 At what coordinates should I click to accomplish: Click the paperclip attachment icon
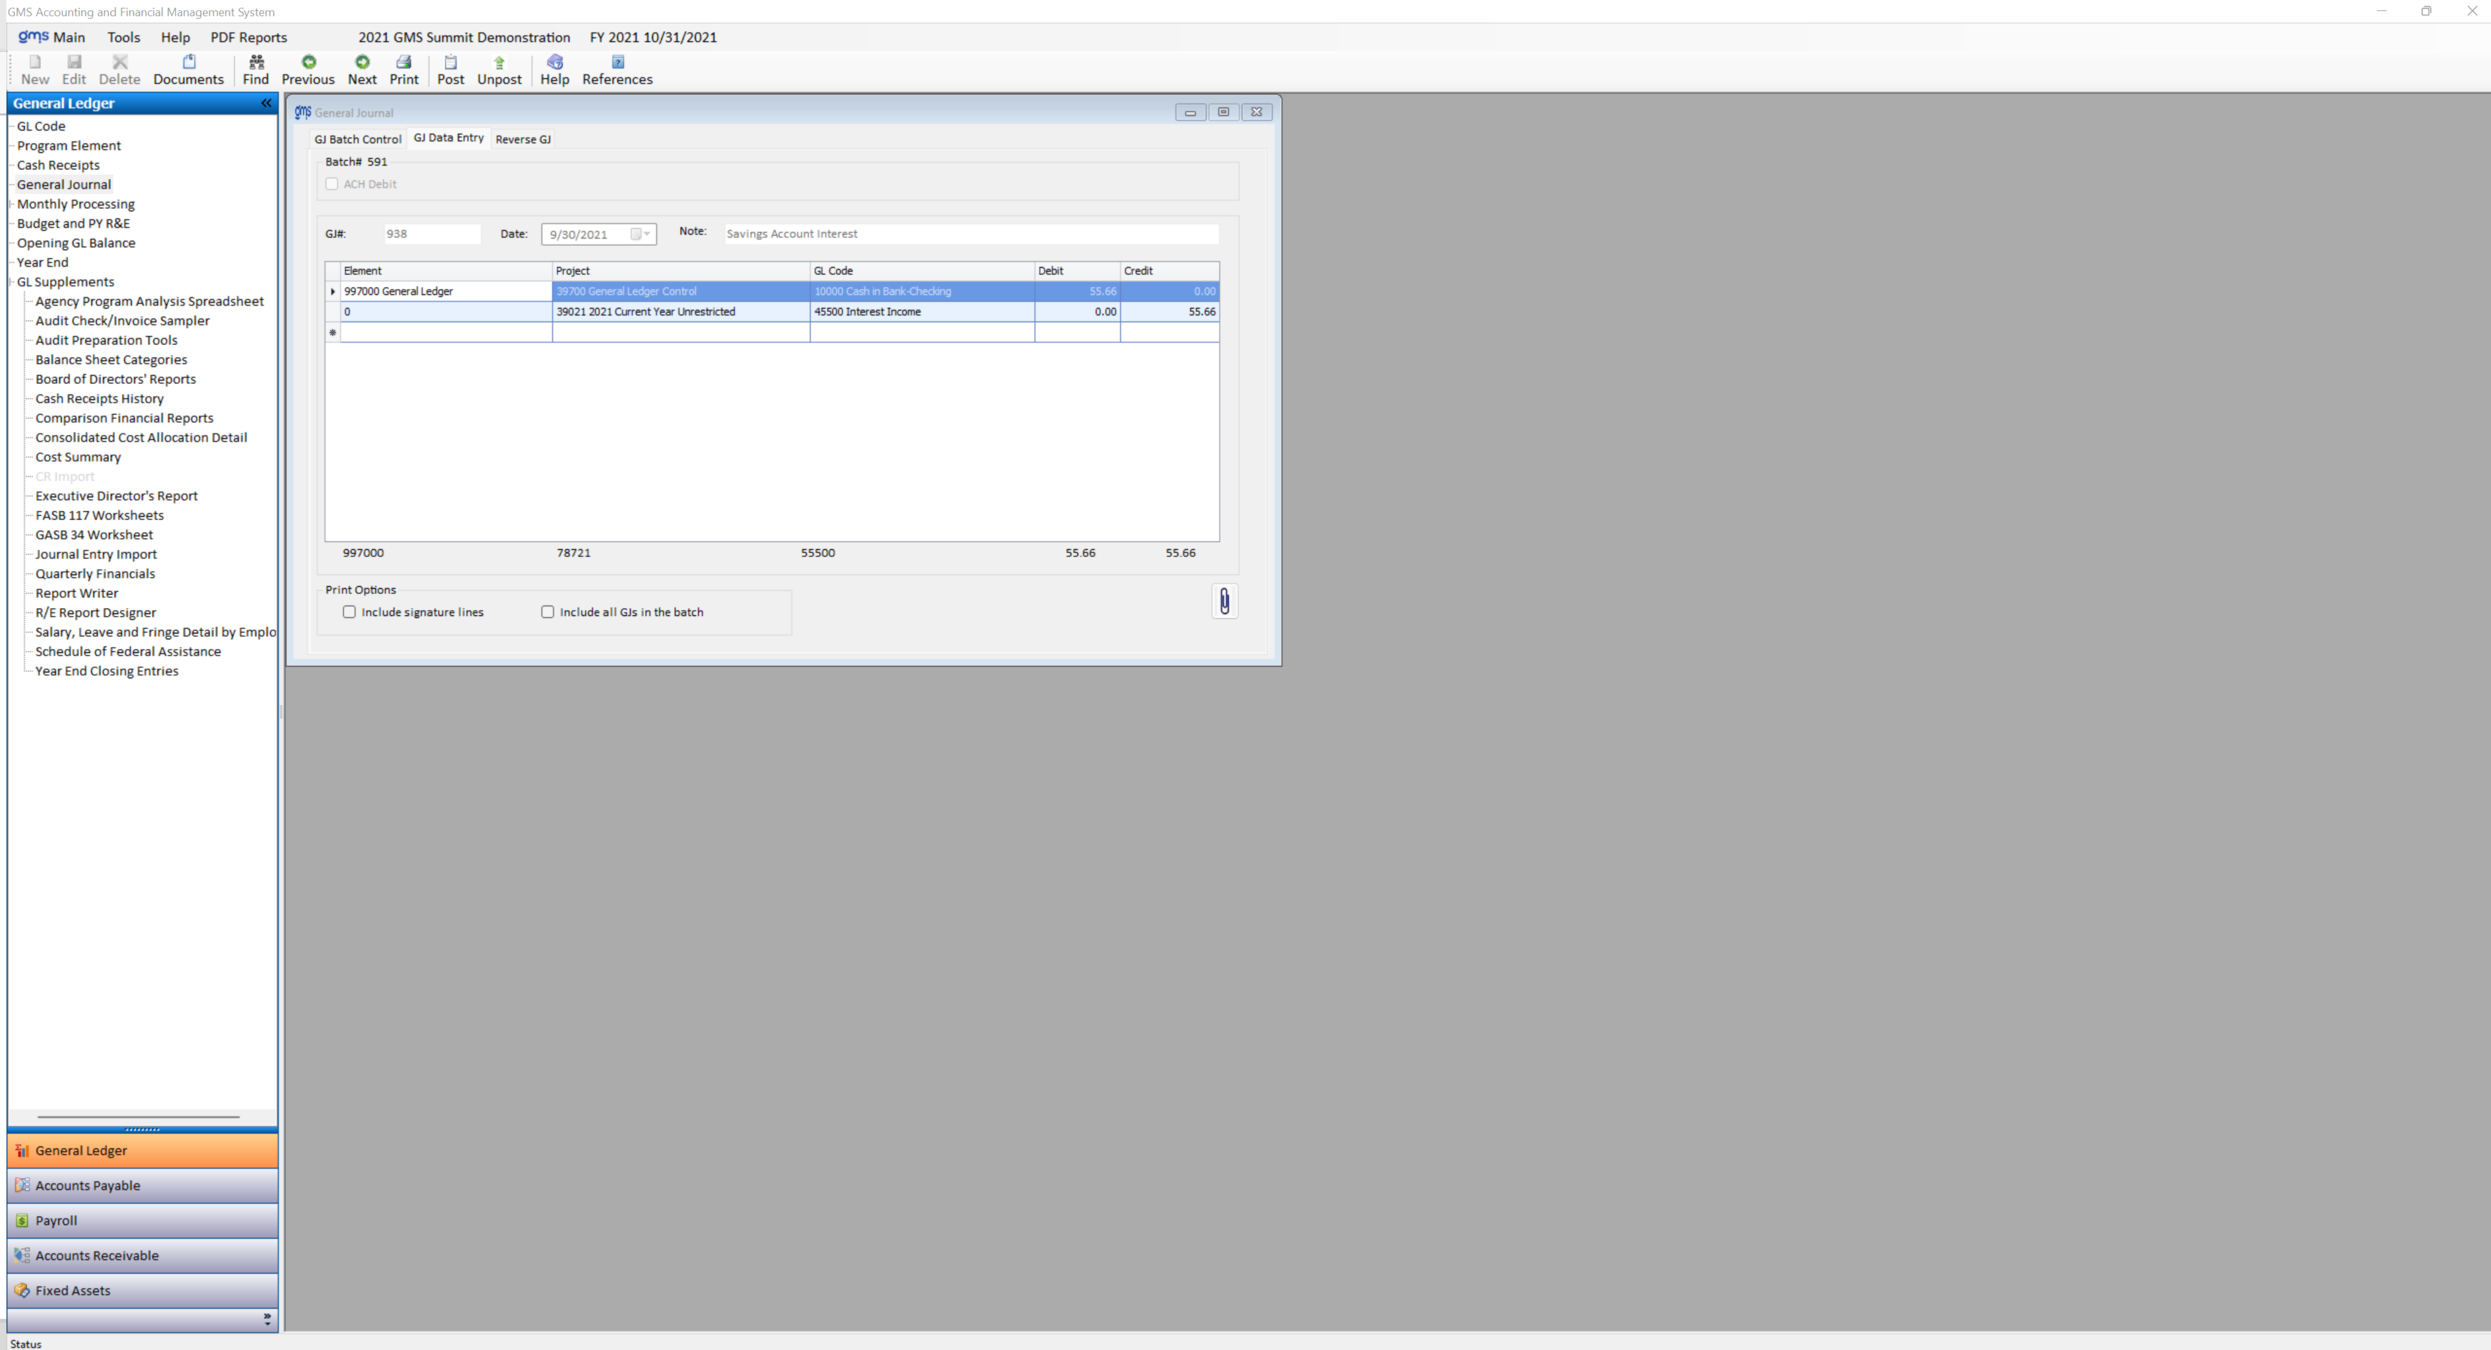point(1224,601)
